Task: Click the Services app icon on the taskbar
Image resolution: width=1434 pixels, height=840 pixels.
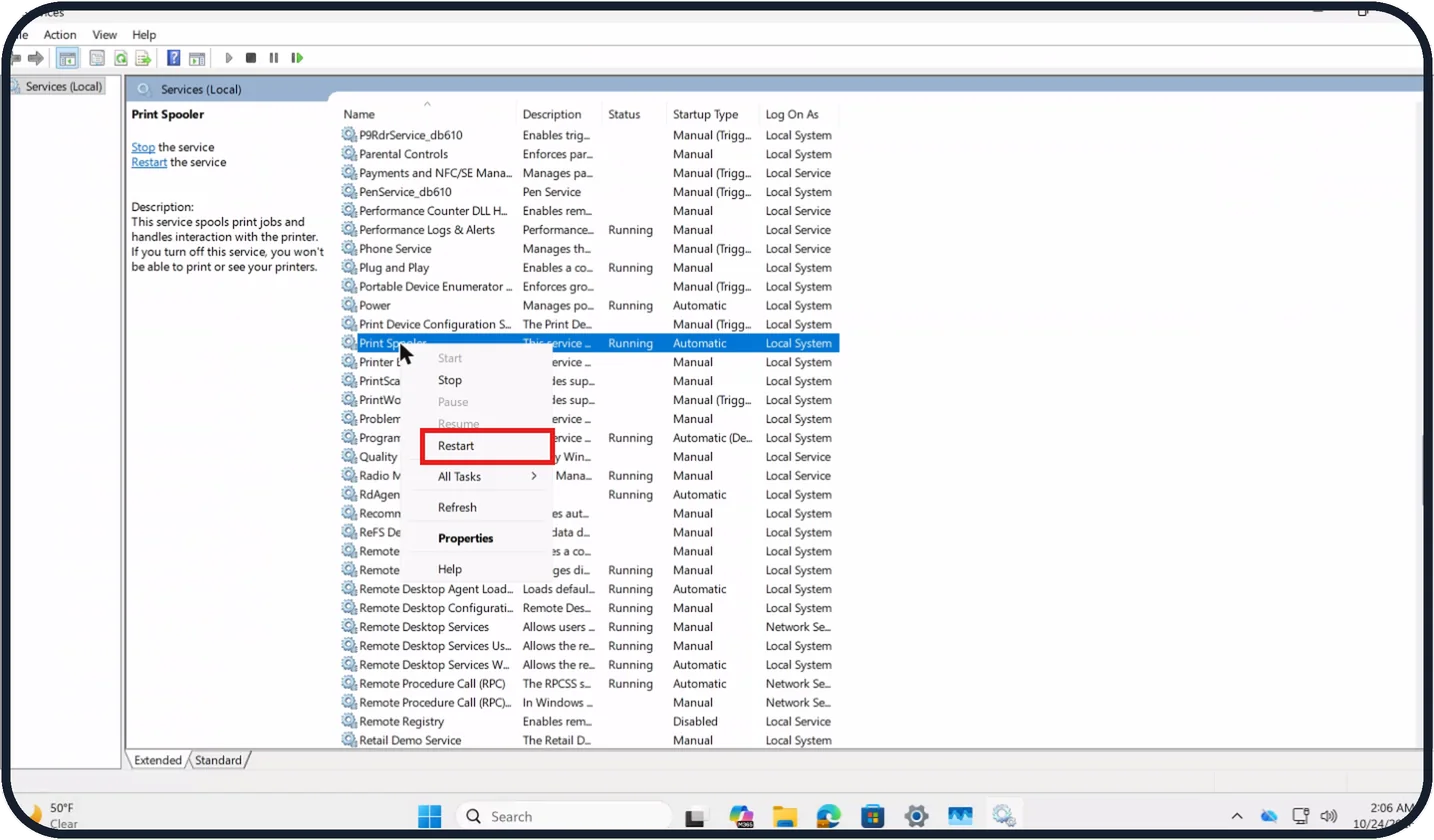Action: [1004, 816]
